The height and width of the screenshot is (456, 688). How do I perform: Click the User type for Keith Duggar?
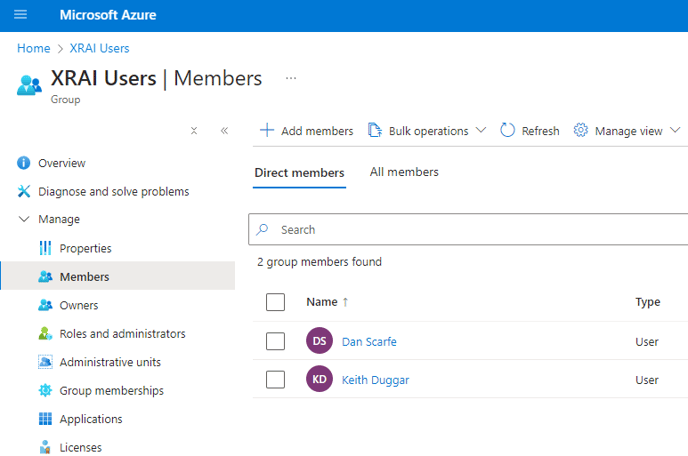[x=647, y=380]
